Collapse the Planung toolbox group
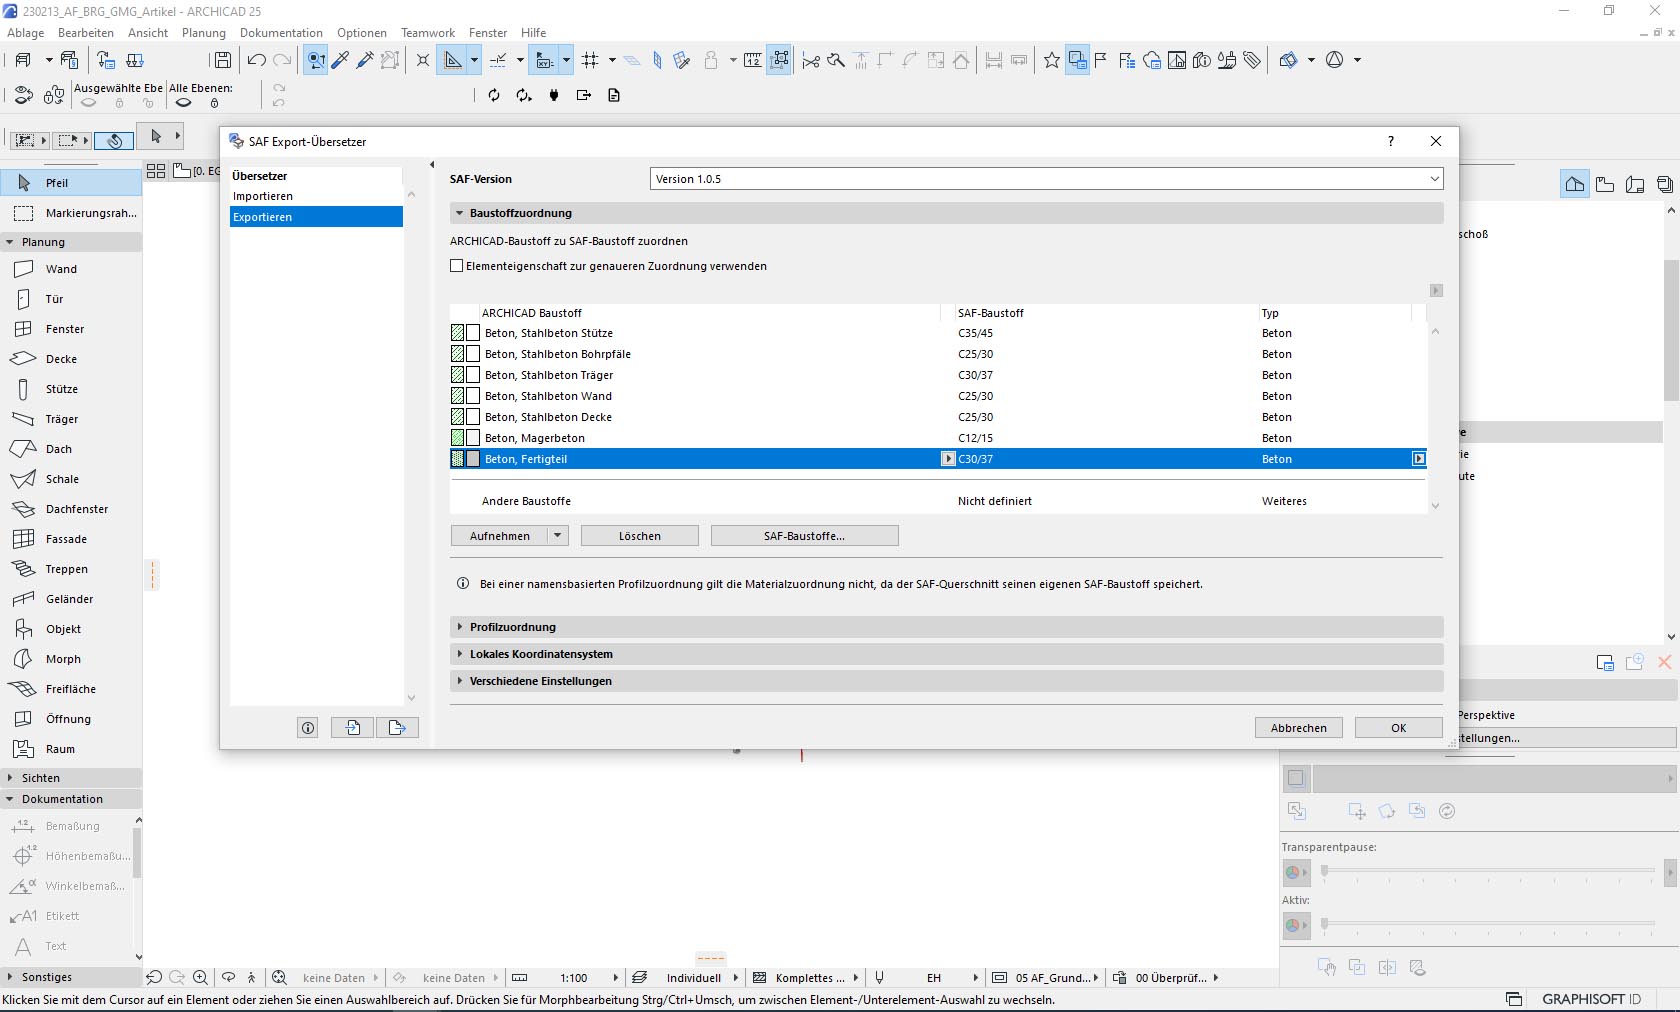1680x1012 pixels. point(10,242)
